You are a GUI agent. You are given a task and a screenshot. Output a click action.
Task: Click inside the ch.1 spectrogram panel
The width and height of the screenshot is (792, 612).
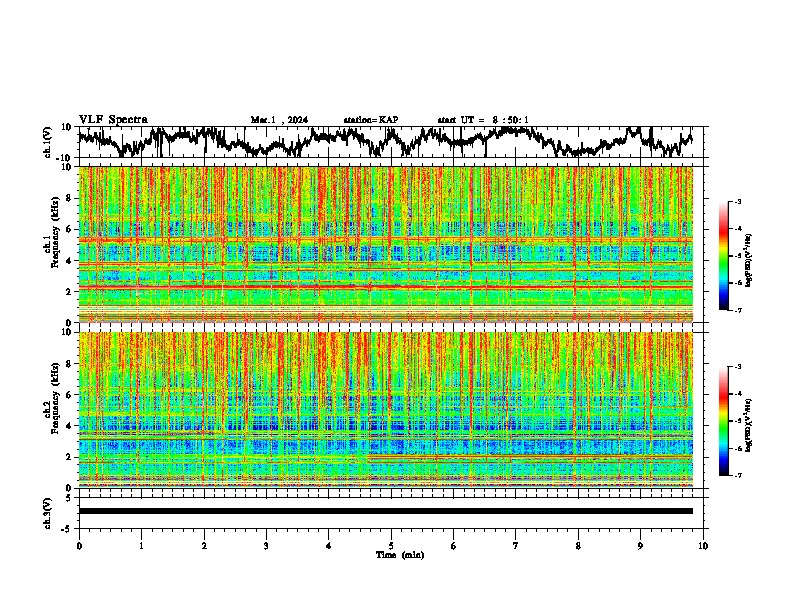[385, 244]
